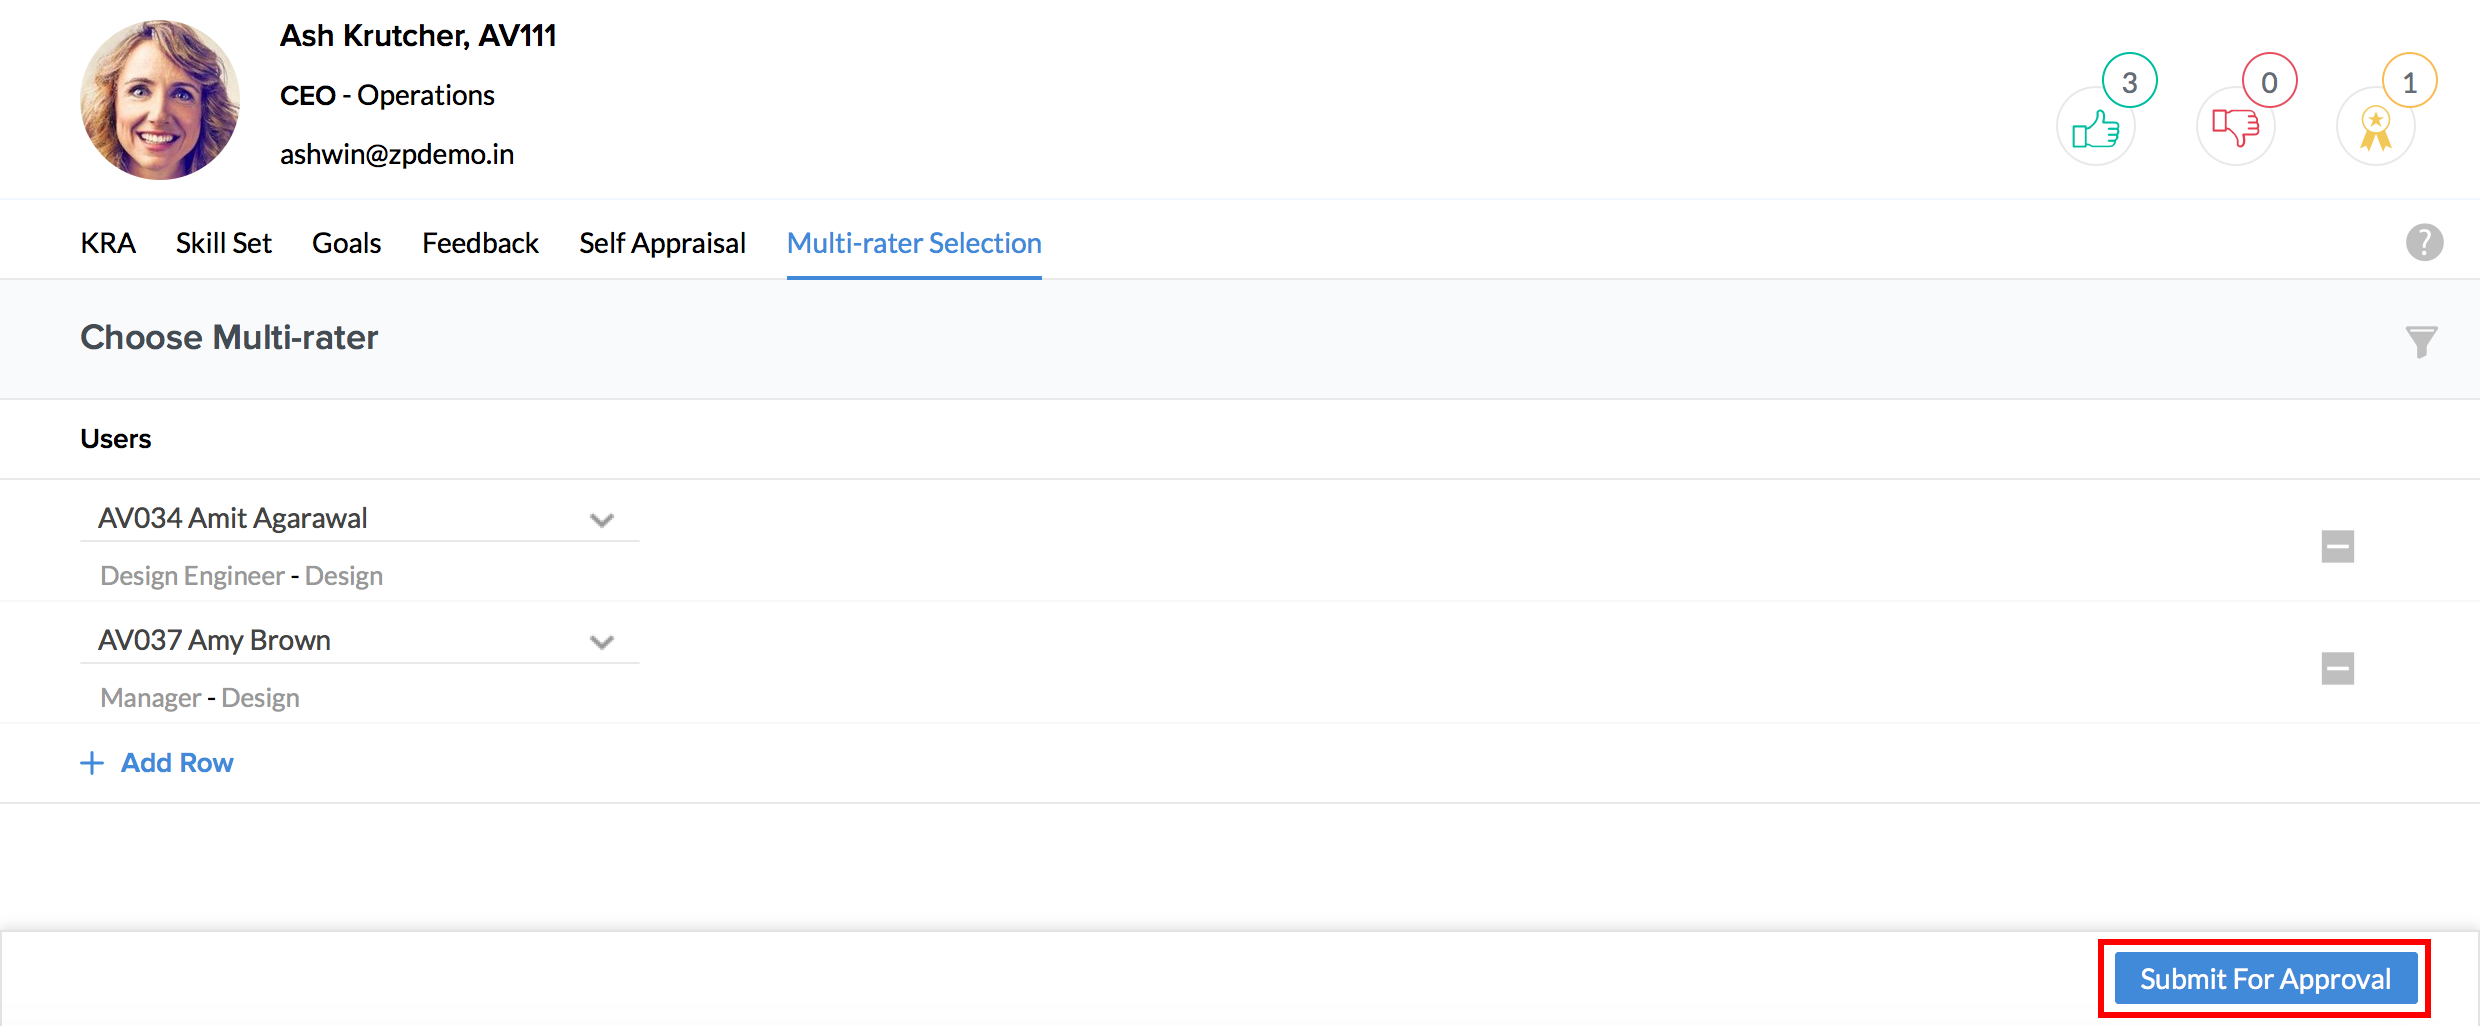Switch to the KRA tab
The width and height of the screenshot is (2480, 1026).
[x=108, y=243]
